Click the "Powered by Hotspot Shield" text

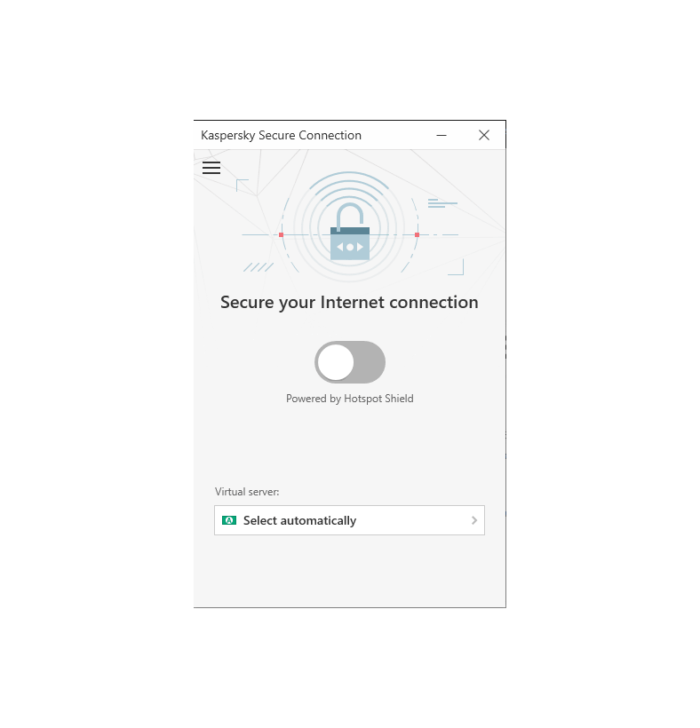350,399
